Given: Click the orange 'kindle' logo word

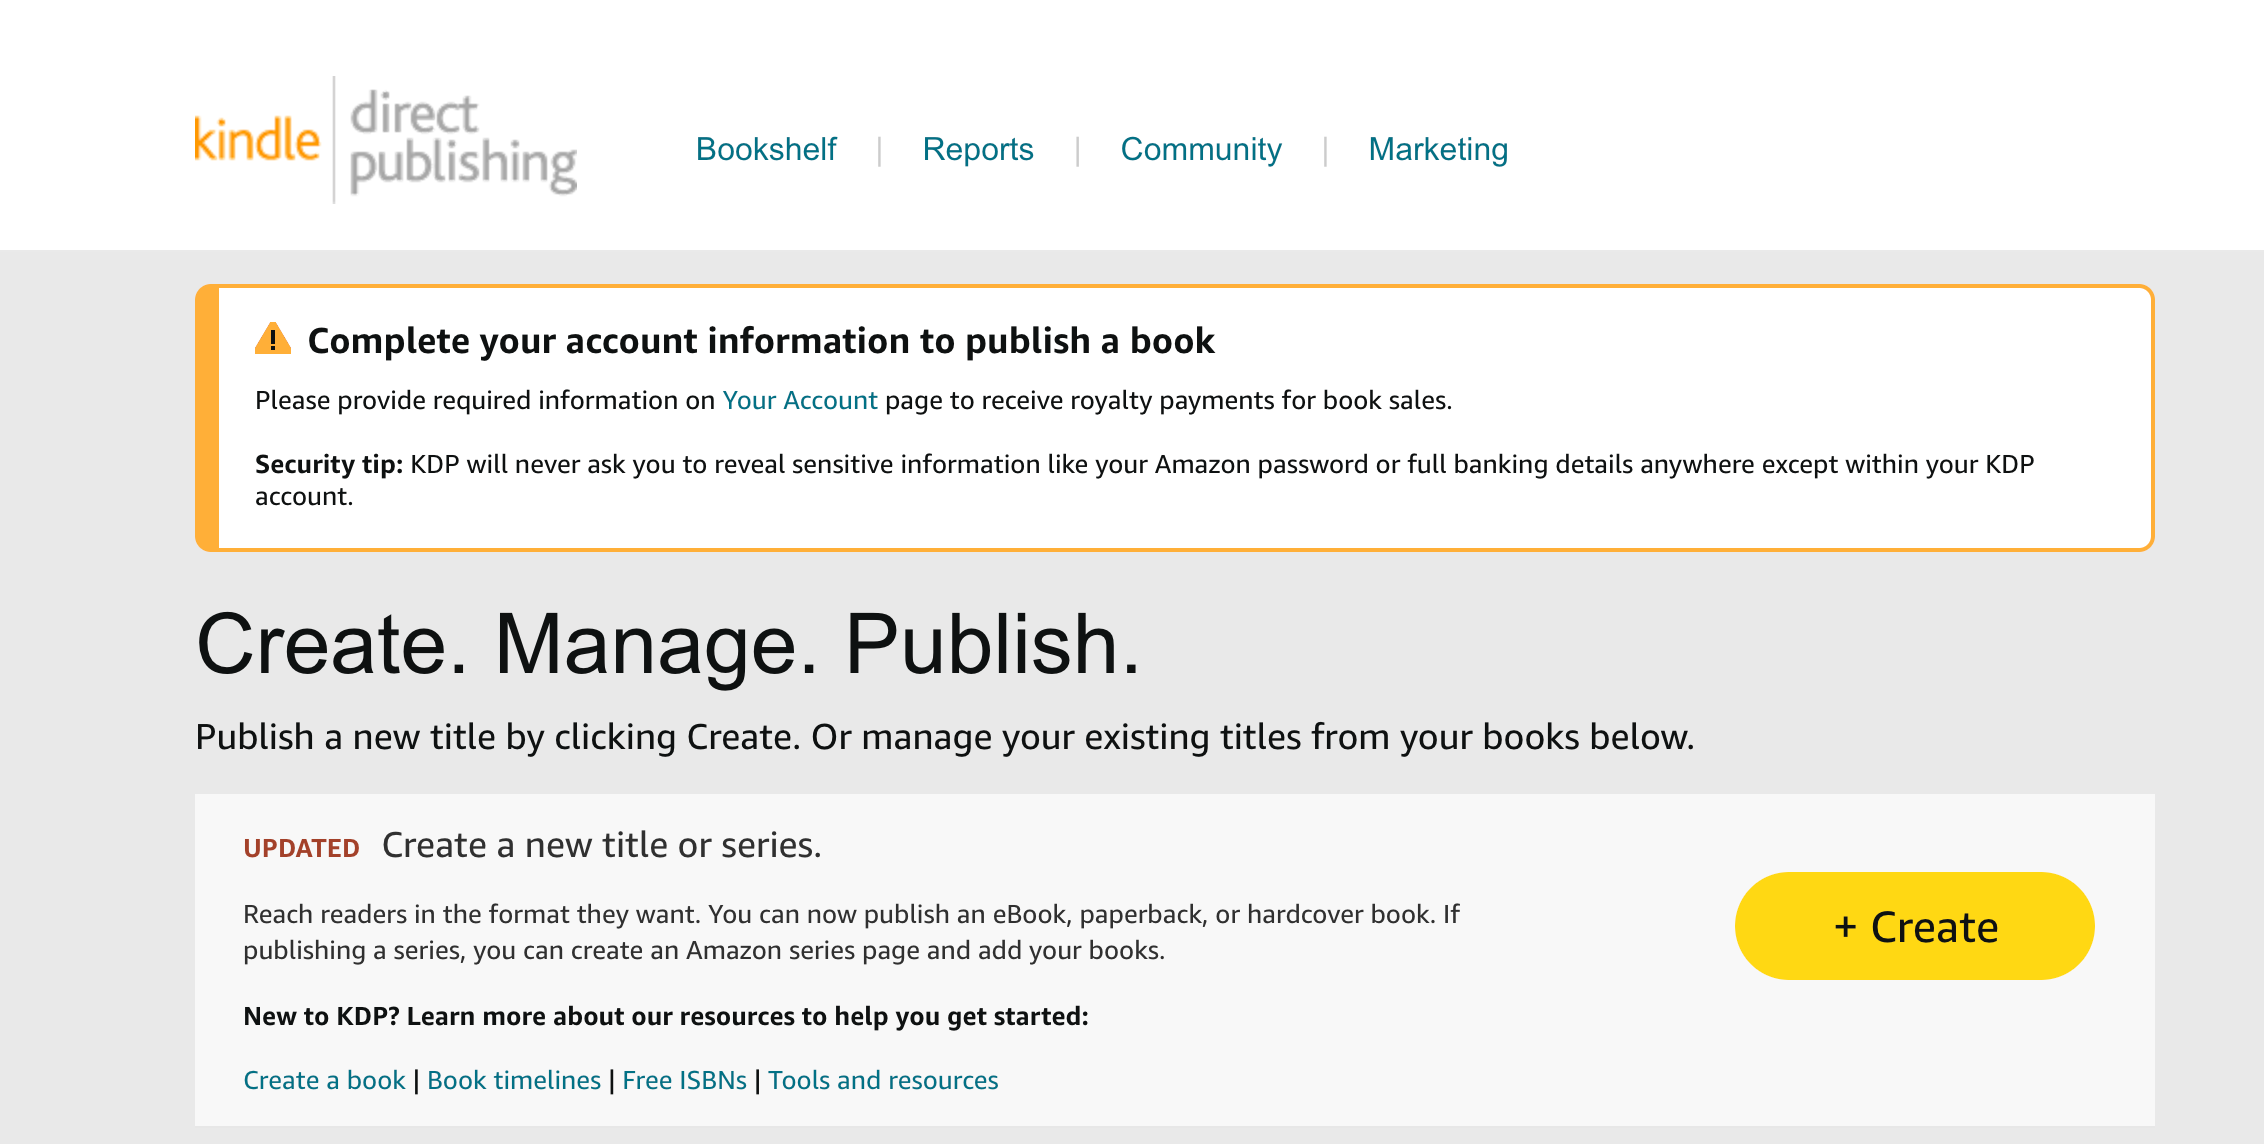Looking at the screenshot, I should (257, 140).
